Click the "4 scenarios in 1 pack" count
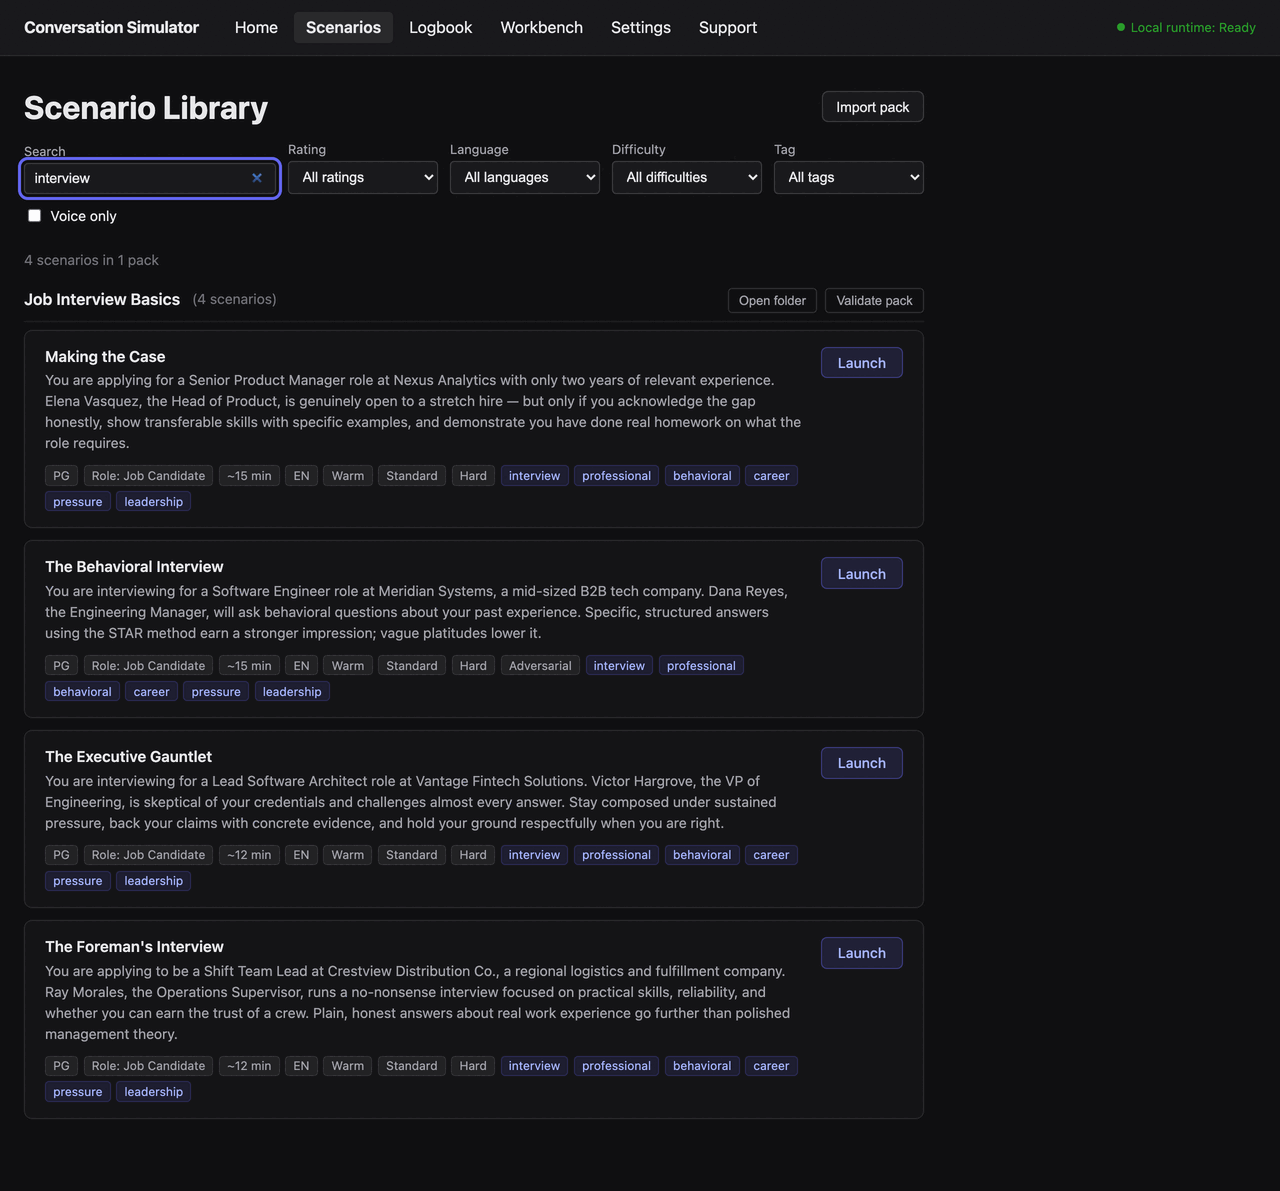 click(91, 260)
